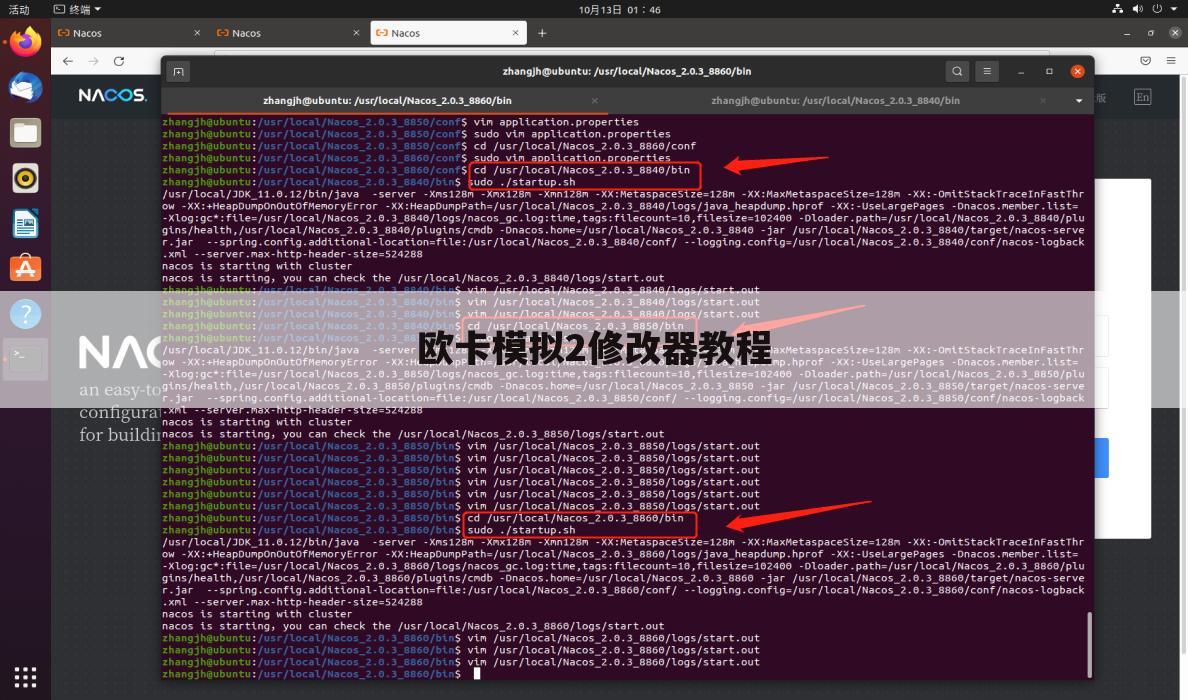Viewport: 1188px width, 700px height.
Task: Switch to the second Nacos browser tab
Action: point(289,33)
